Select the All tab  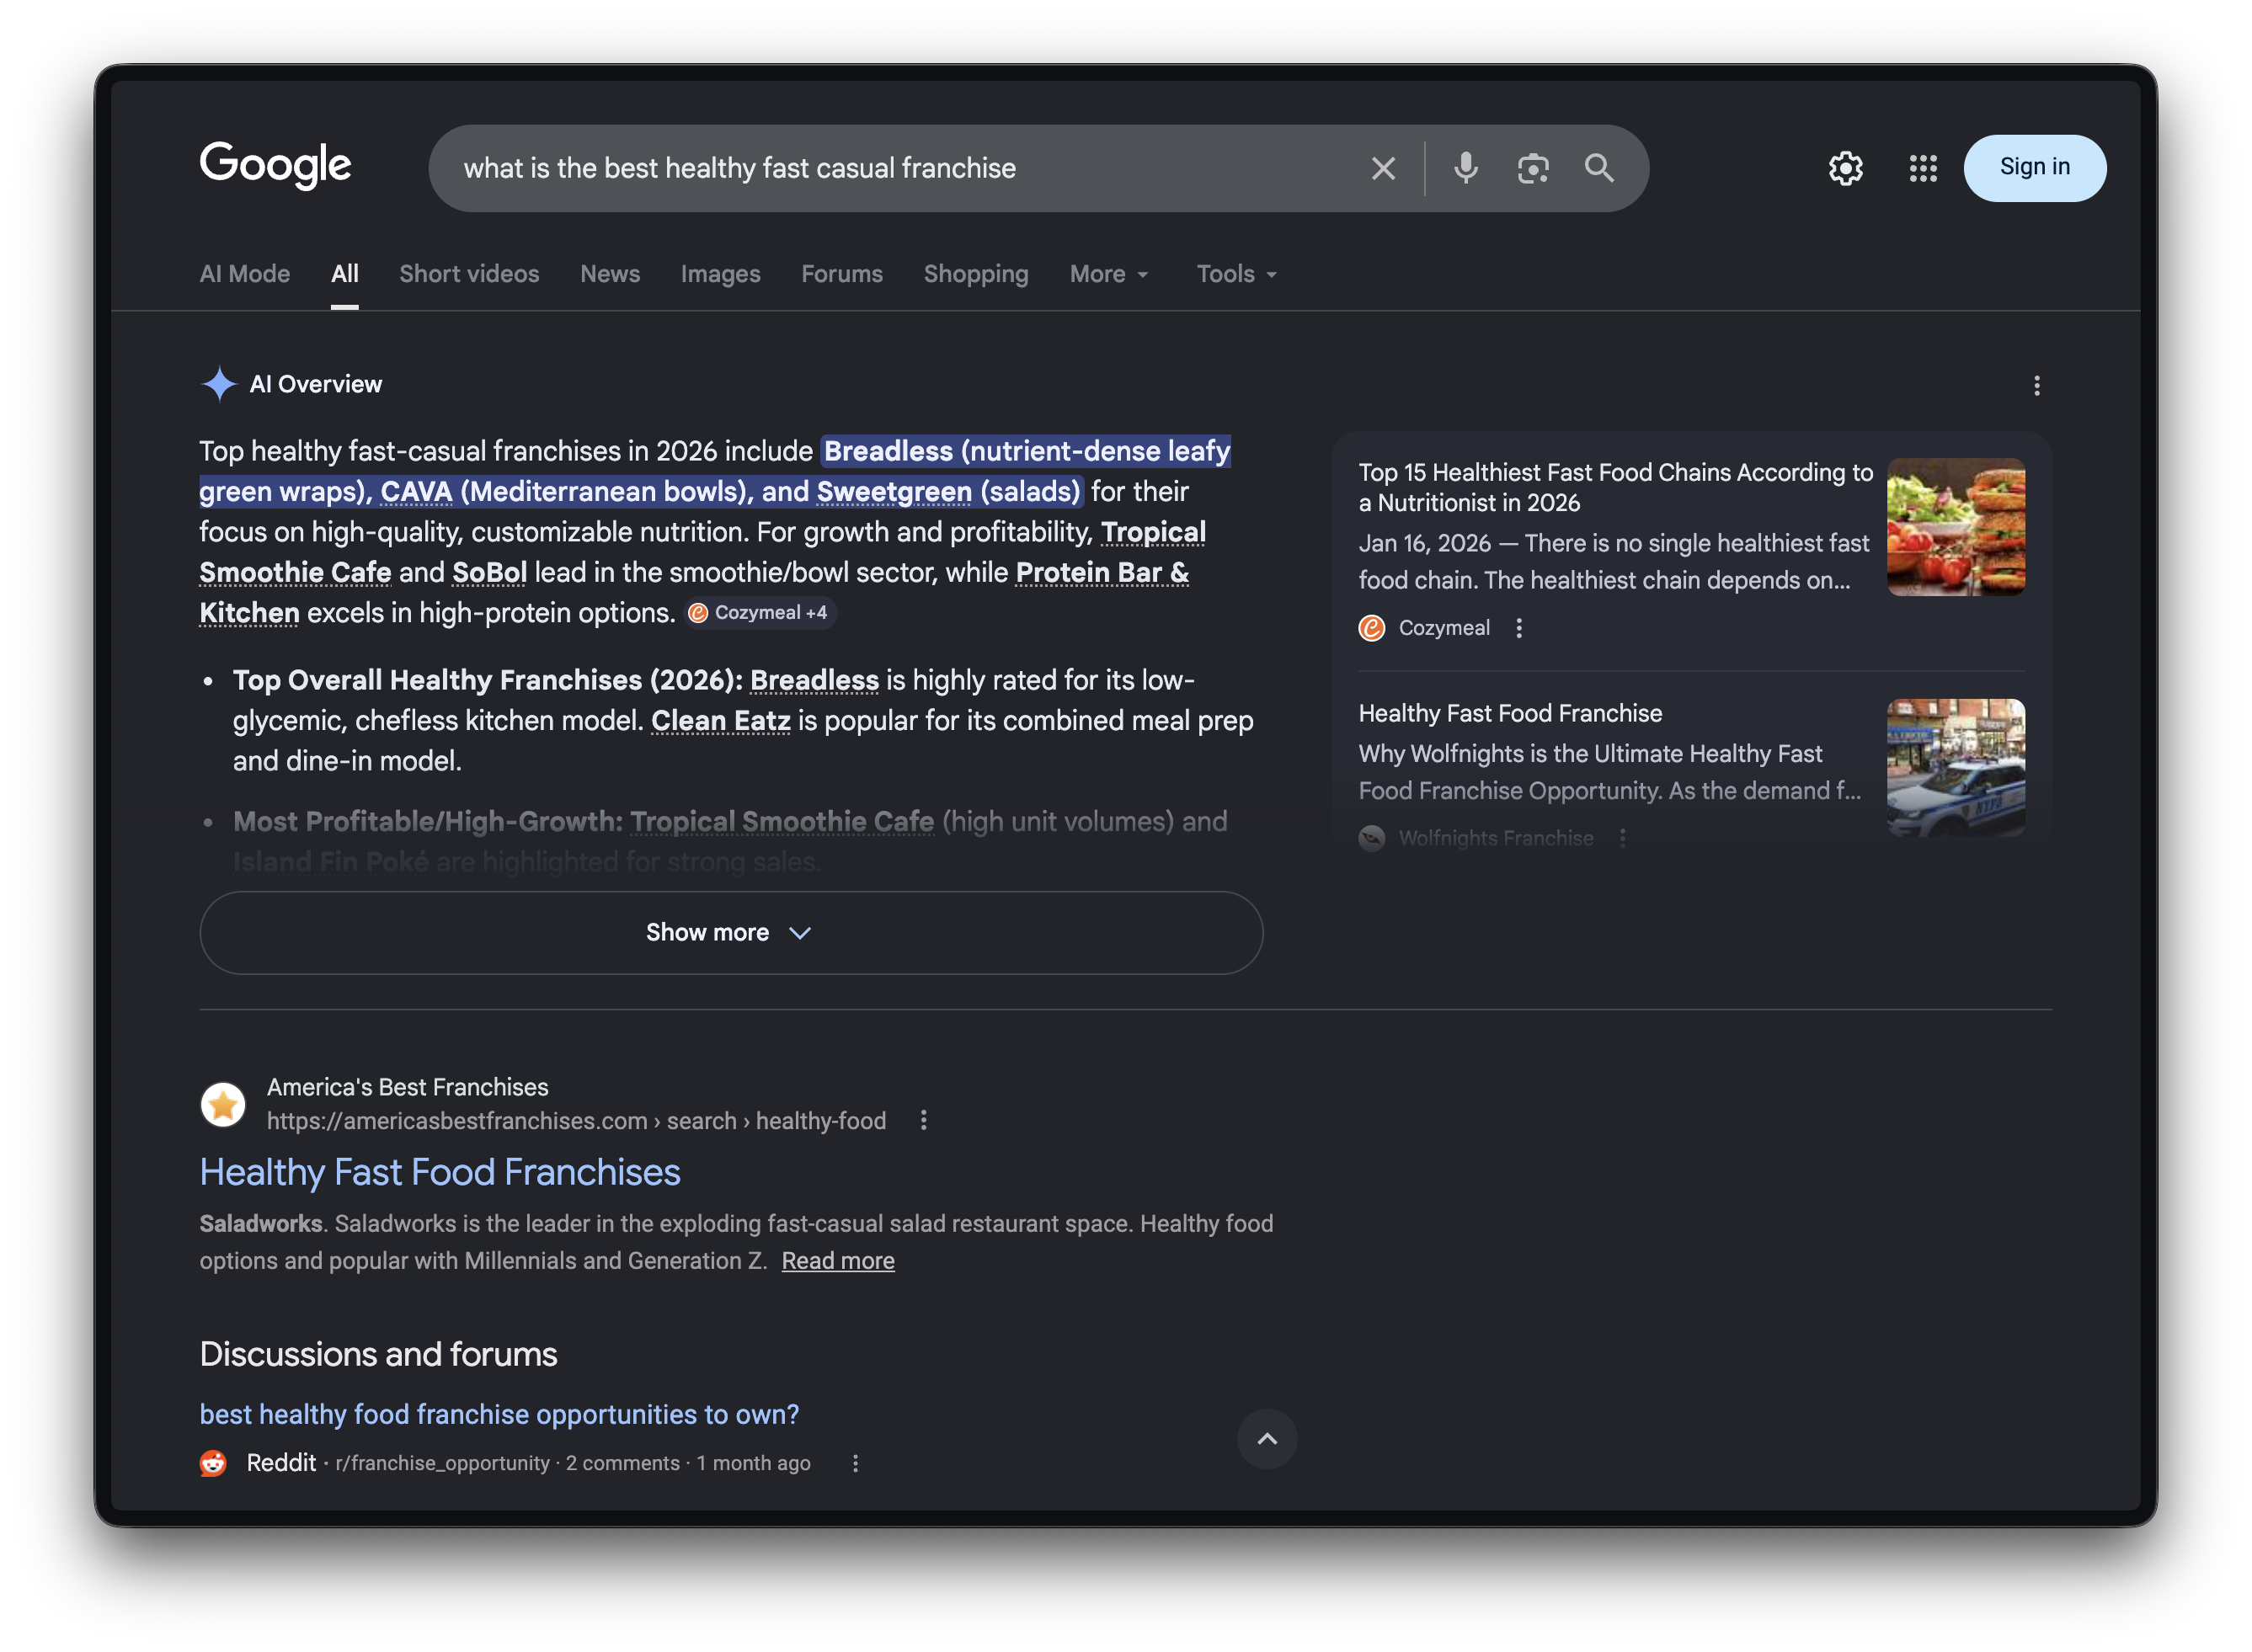tap(345, 273)
